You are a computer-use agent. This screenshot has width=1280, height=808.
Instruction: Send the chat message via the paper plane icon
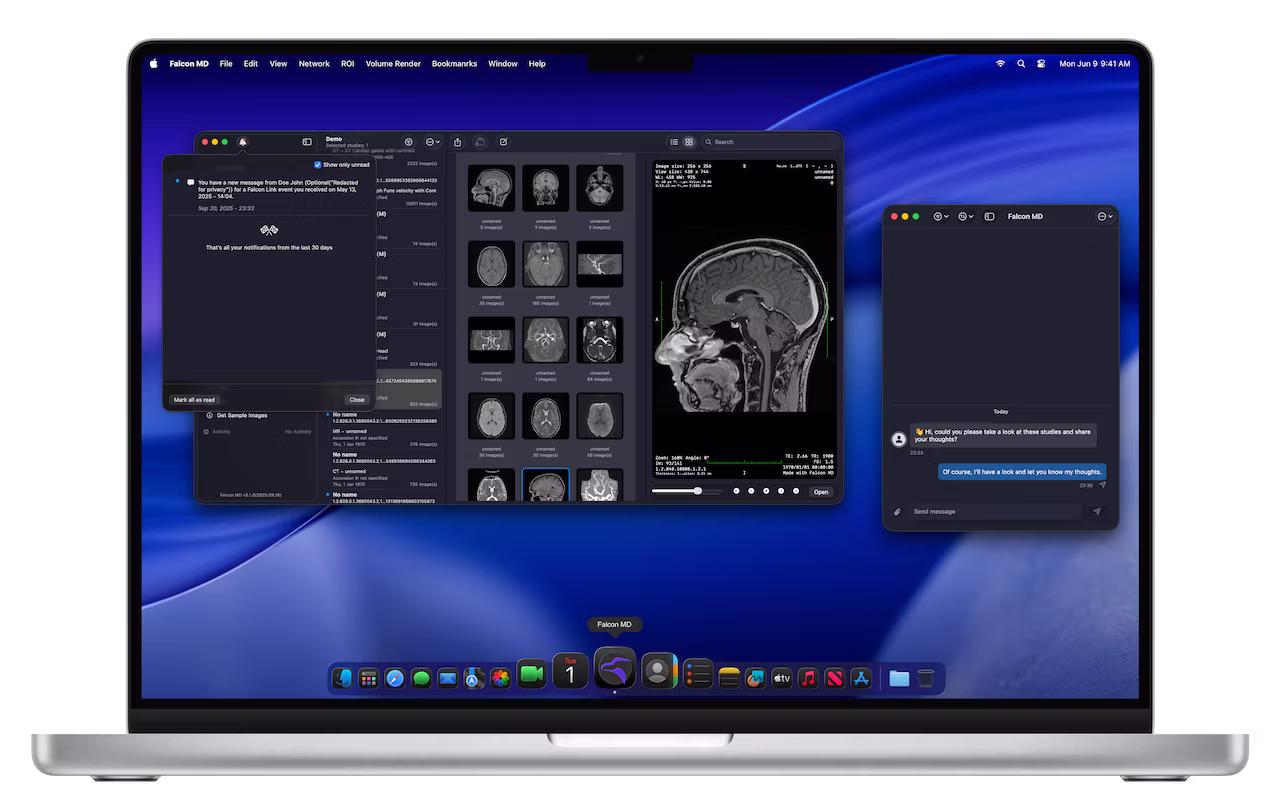[1097, 511]
